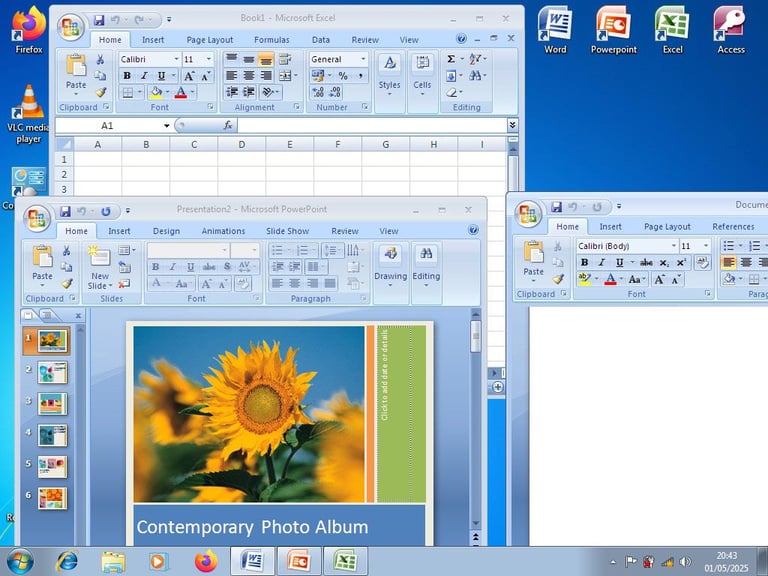
Task: Click Save icon in Excel quick access toolbar
Action: click(x=99, y=20)
